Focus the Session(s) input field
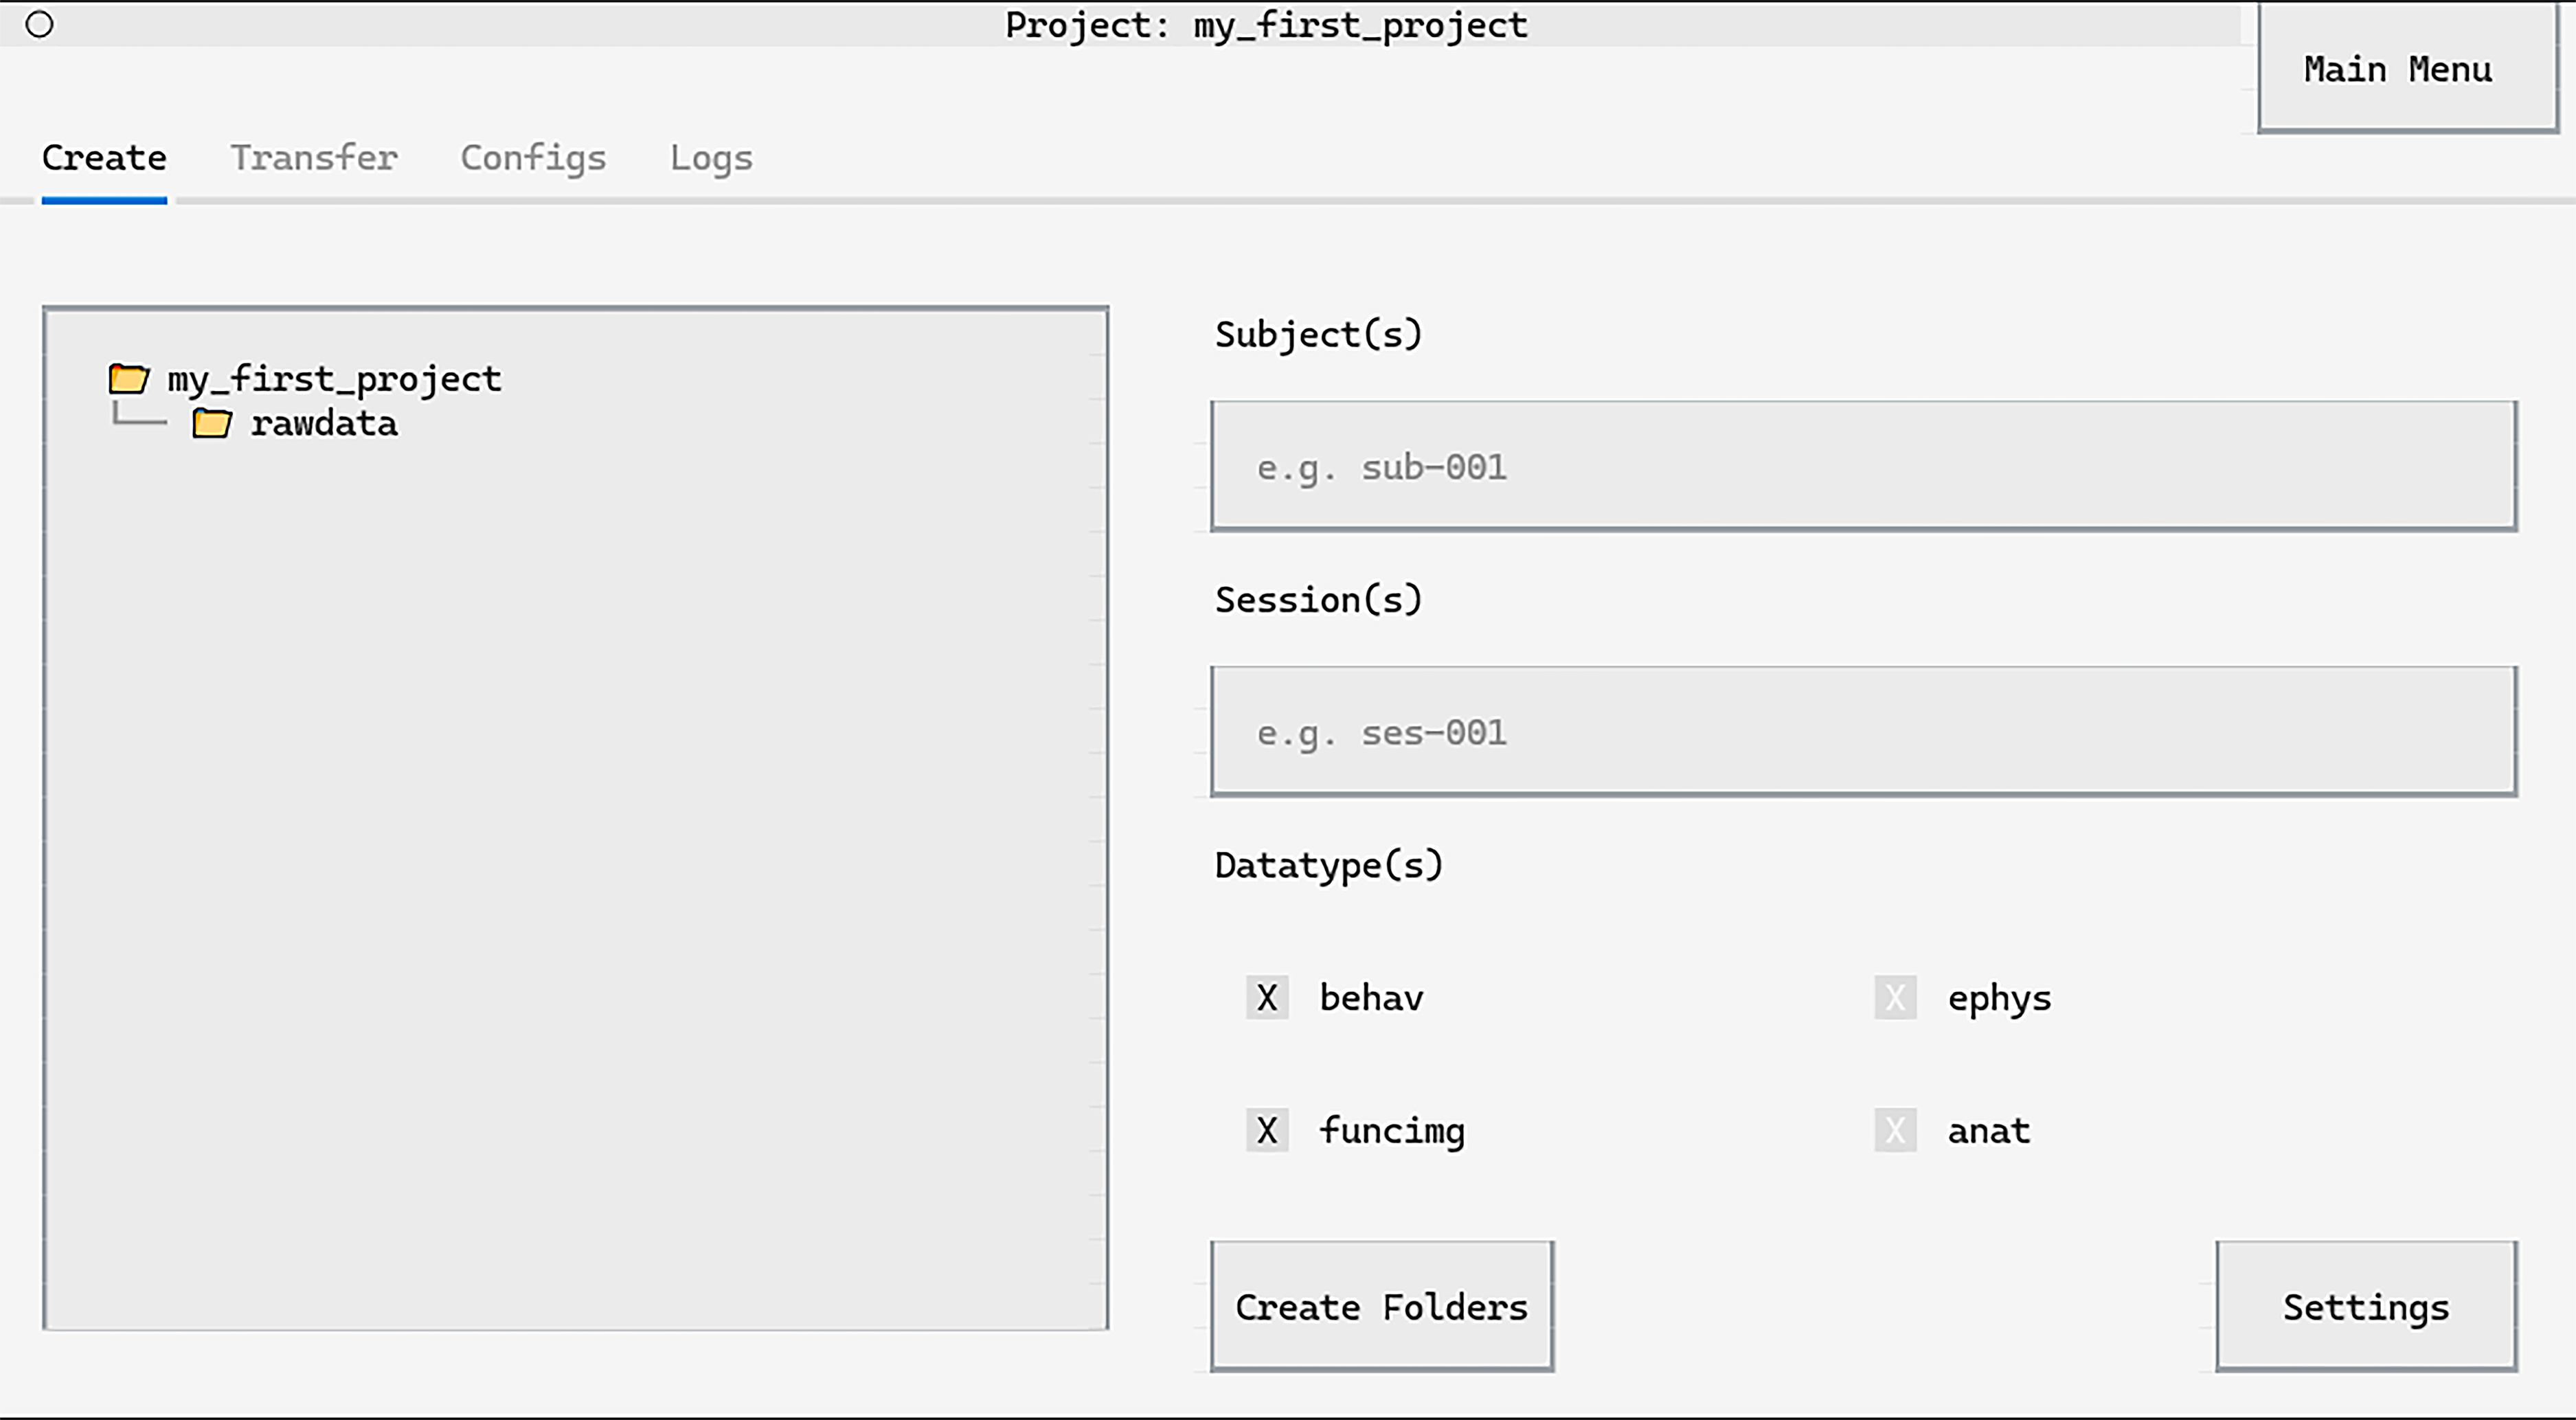Image resolution: width=2576 pixels, height=1420 pixels. click(1863, 732)
